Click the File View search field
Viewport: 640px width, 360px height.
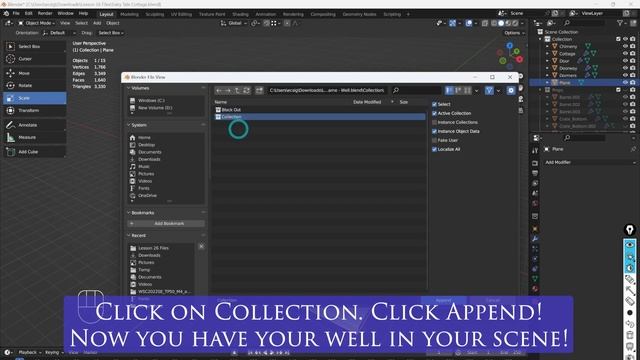pyautogui.click(x=416, y=90)
